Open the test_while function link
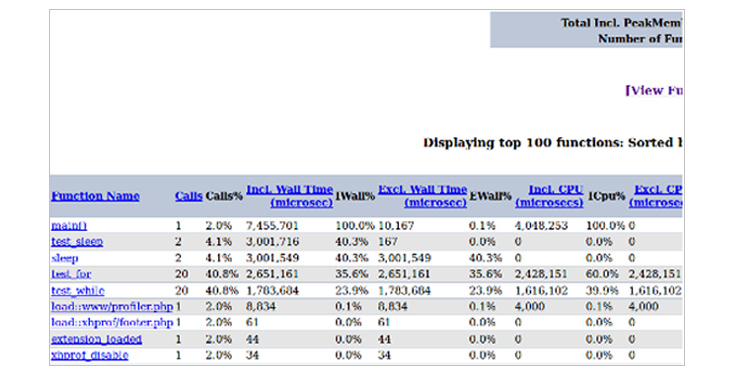Screen dimensions: 740x380 point(78,291)
